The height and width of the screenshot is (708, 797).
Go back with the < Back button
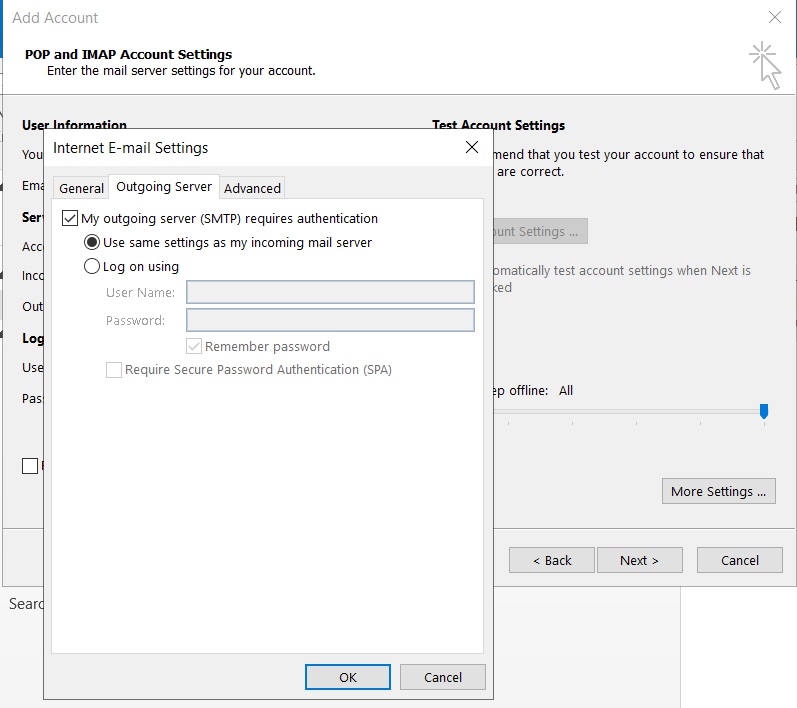551,560
